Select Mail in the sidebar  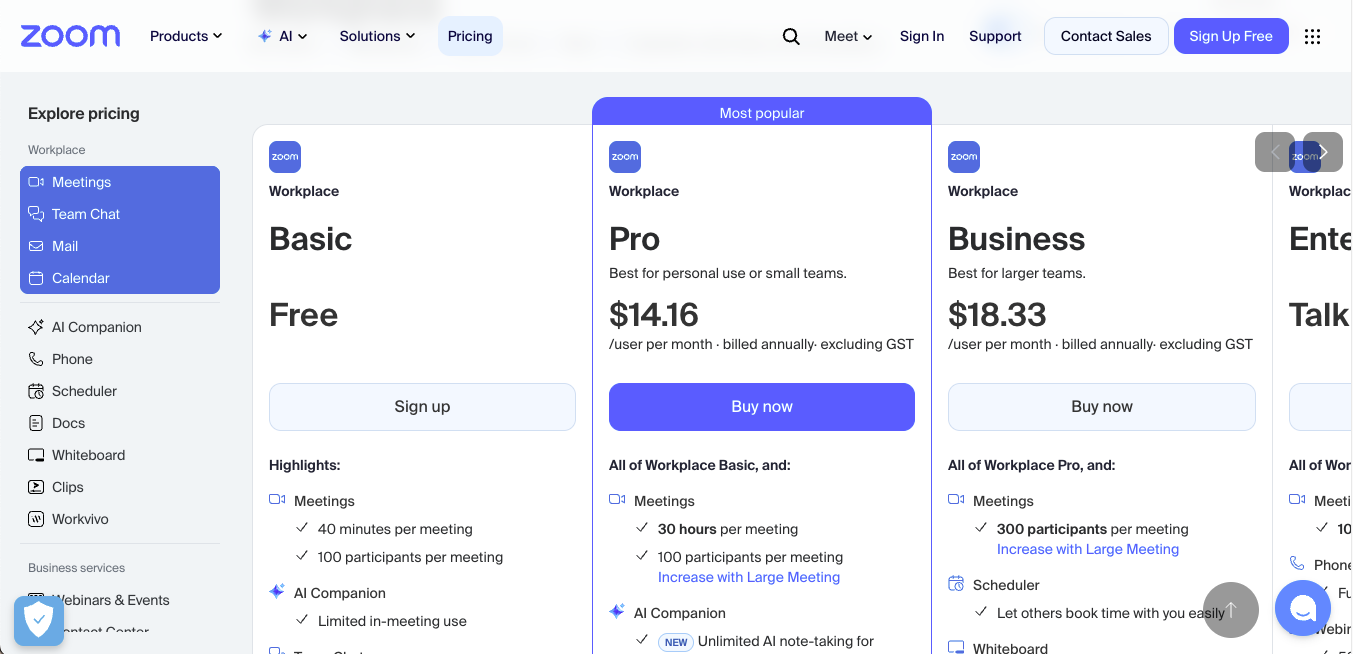tap(120, 246)
